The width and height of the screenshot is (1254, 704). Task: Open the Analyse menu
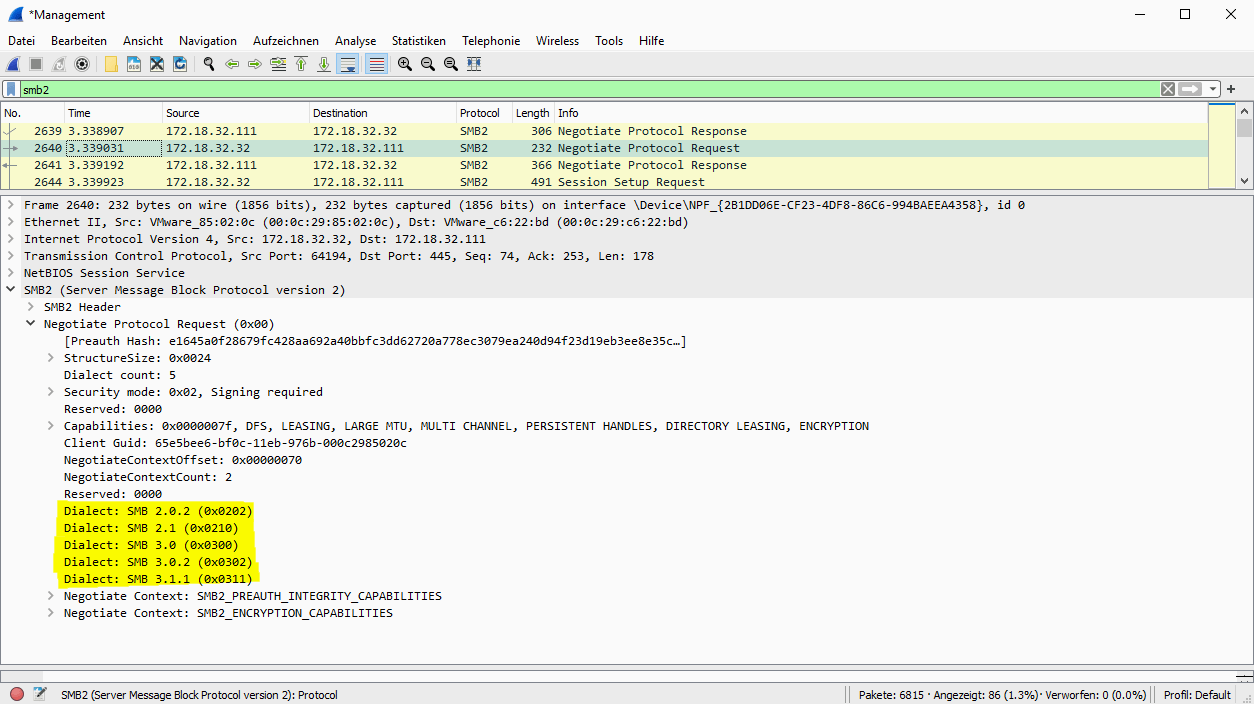tap(355, 41)
